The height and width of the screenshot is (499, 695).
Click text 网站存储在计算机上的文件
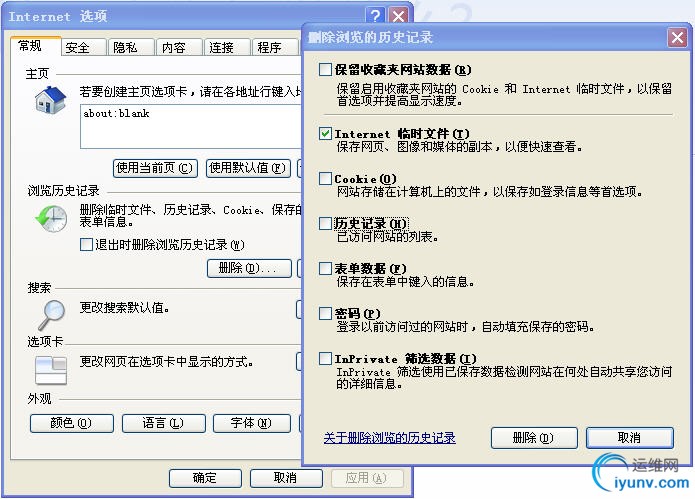pos(408,191)
